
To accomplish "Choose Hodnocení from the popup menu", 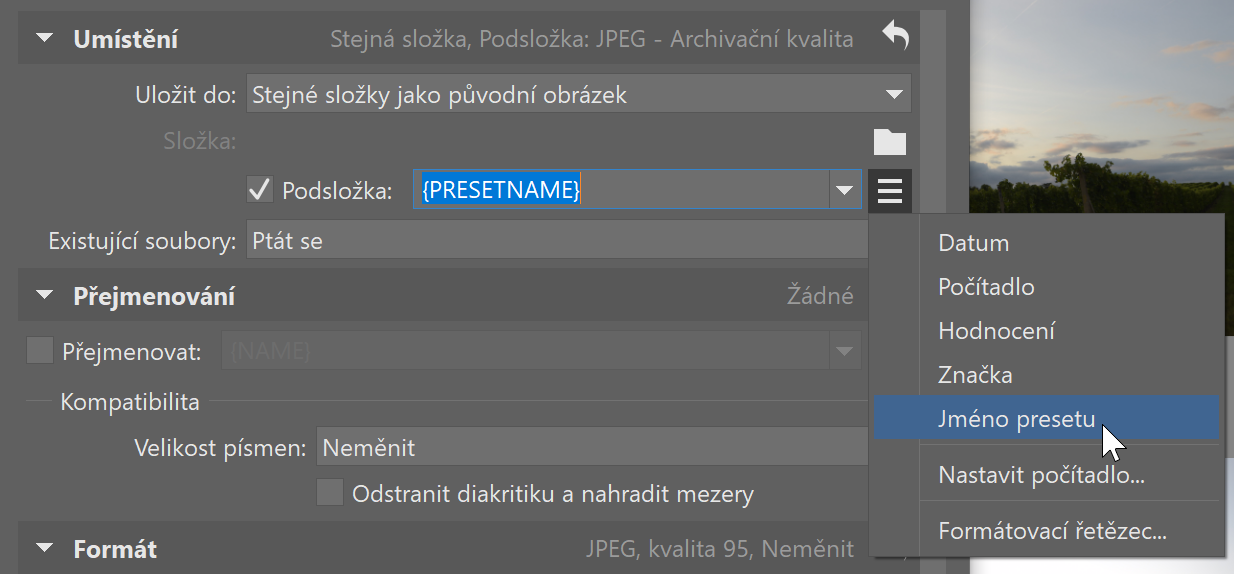I will (x=1047, y=331).
